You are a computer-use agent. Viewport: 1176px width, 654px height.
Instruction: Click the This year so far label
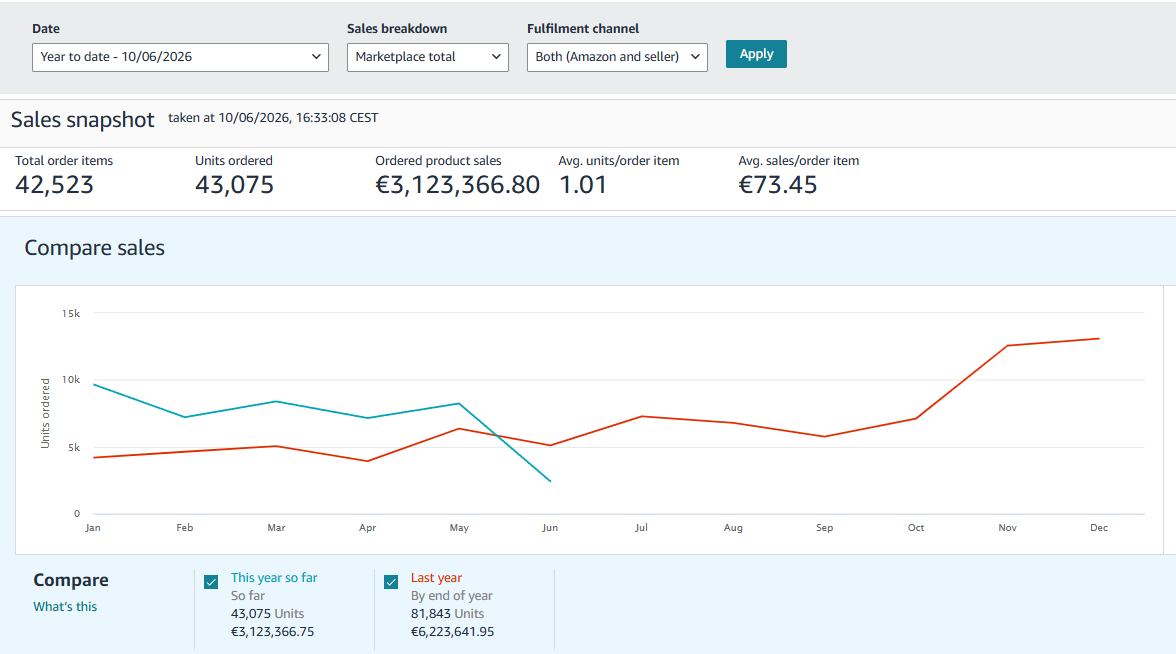point(274,578)
